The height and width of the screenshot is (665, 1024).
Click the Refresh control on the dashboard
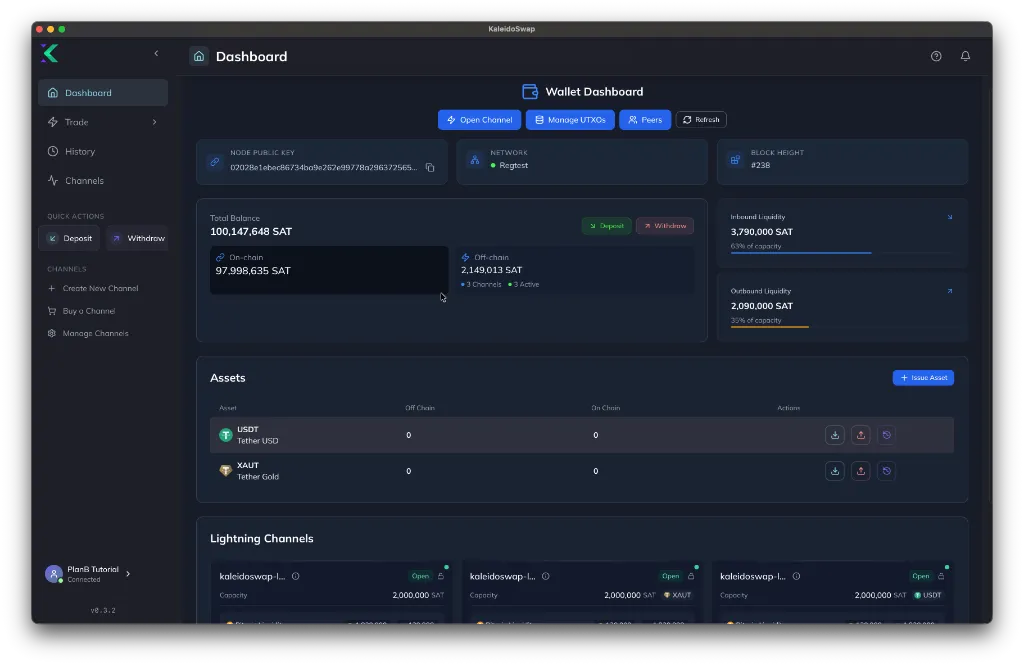(700, 119)
